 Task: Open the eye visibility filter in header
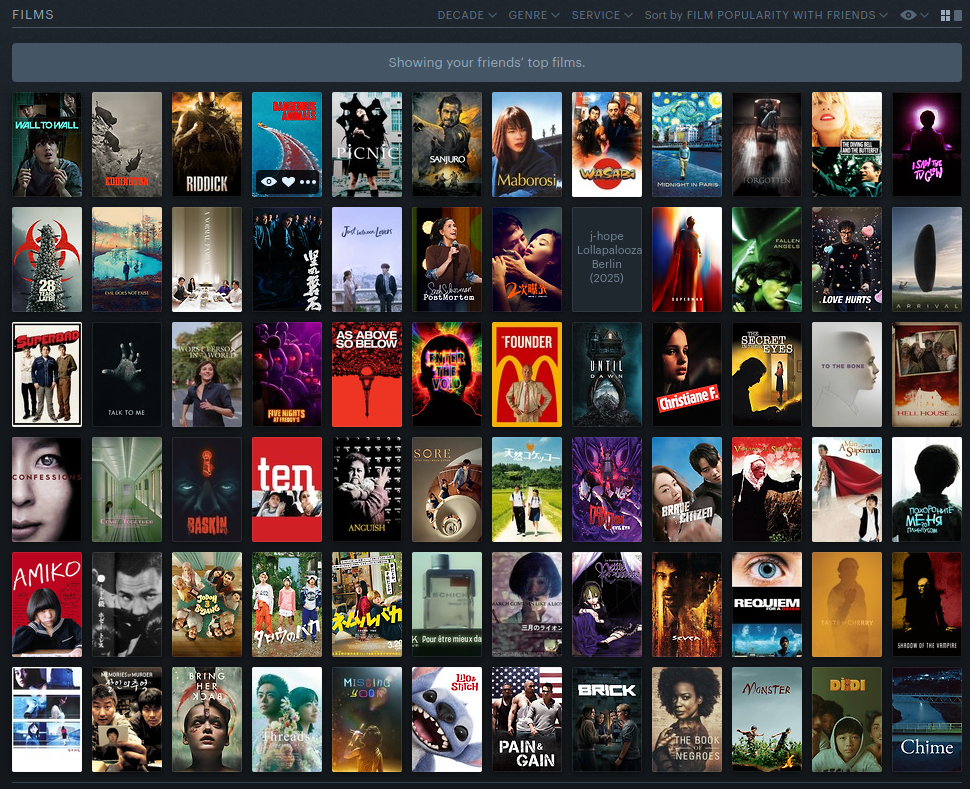click(914, 15)
